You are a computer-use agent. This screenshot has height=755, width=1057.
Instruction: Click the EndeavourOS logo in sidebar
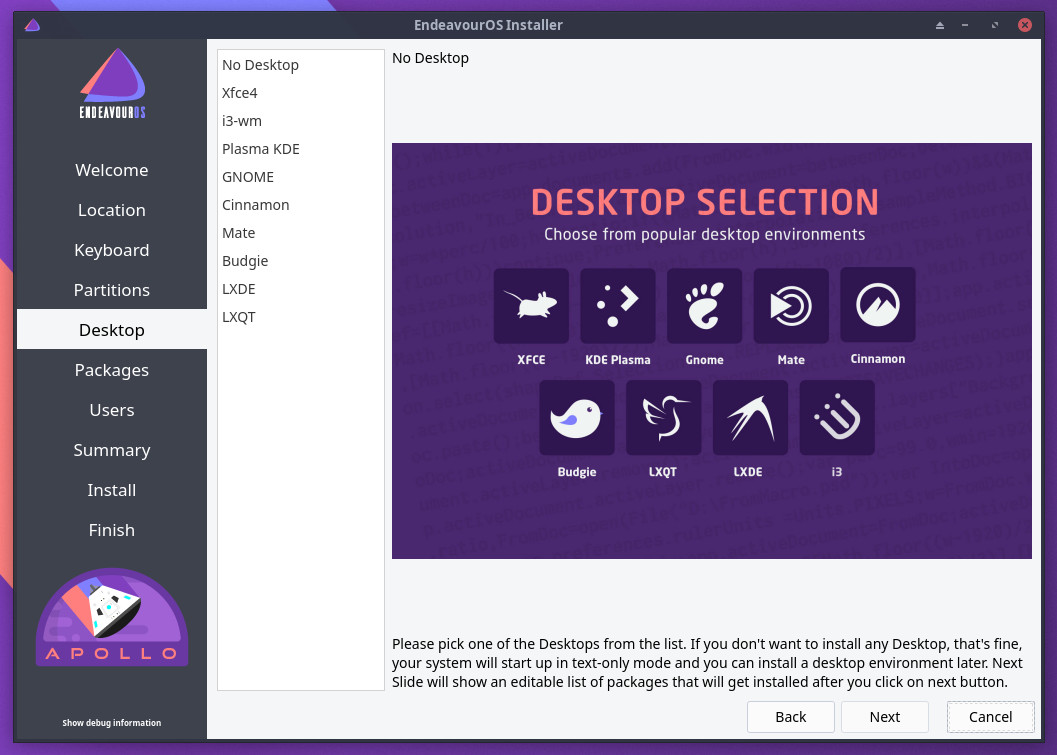(112, 84)
